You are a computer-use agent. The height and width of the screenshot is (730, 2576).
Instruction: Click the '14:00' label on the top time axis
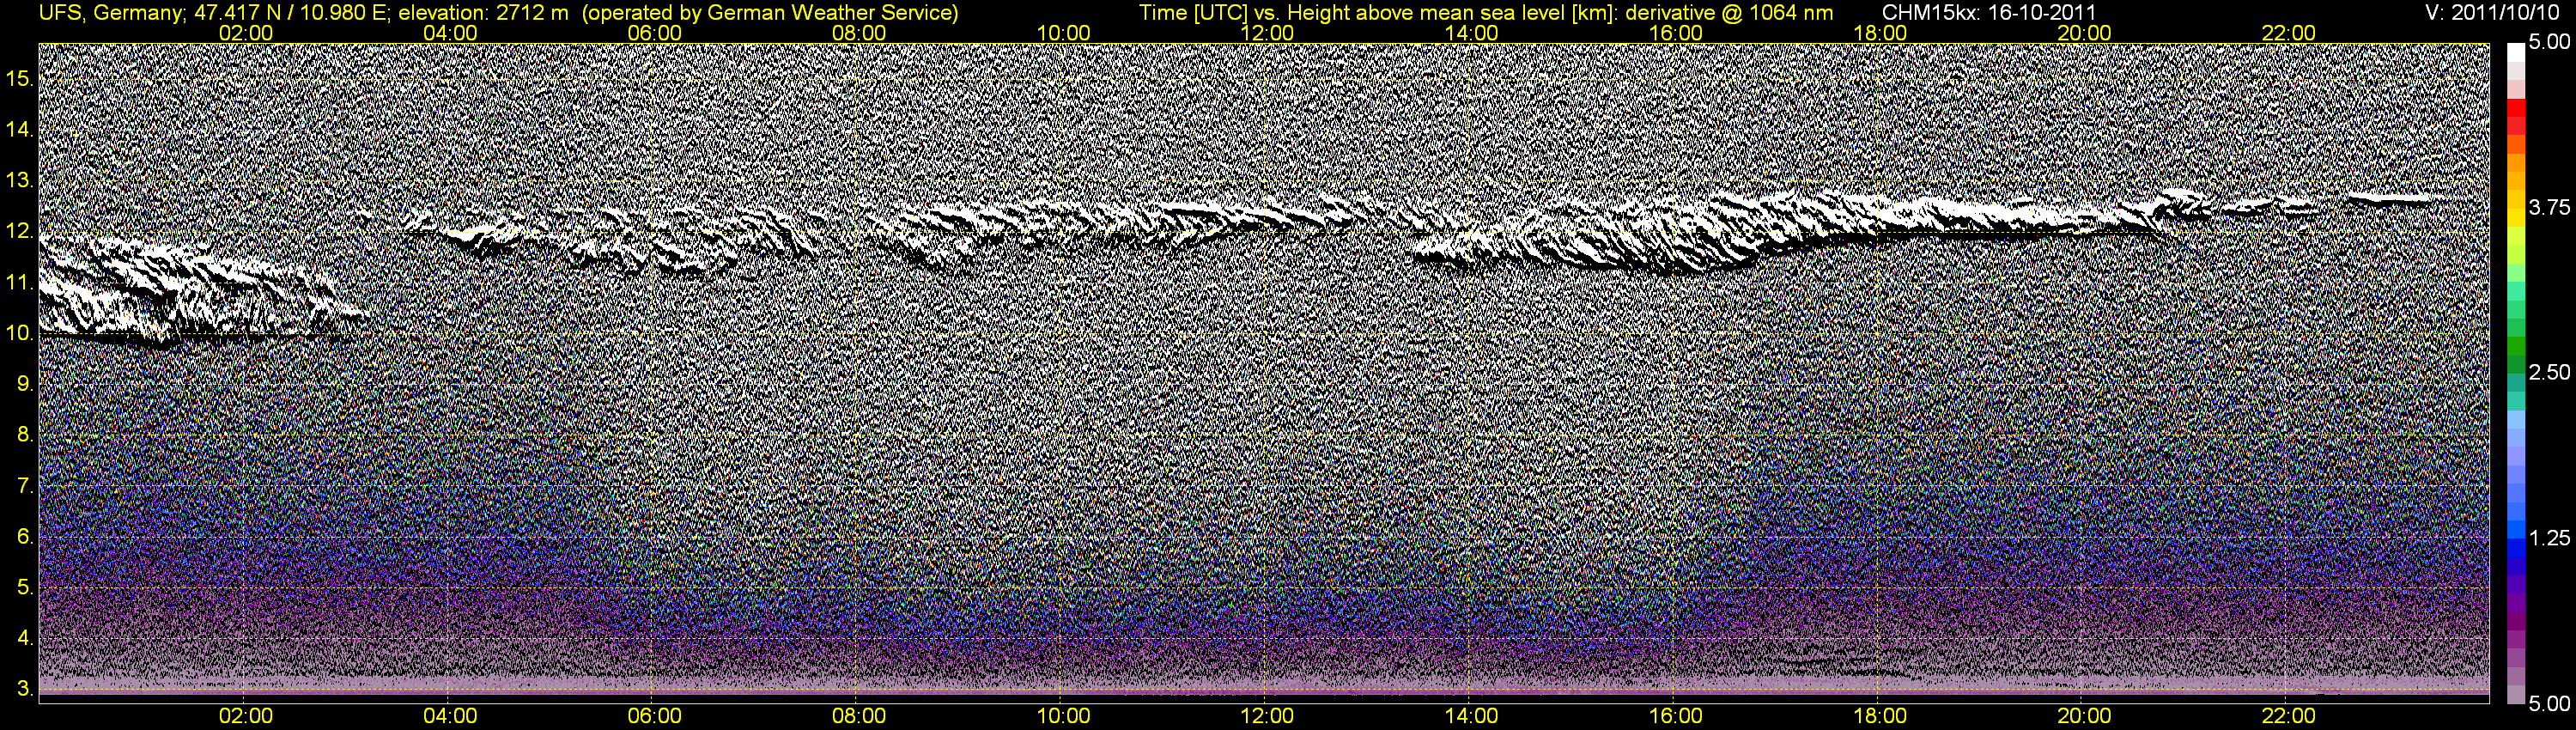[1471, 33]
